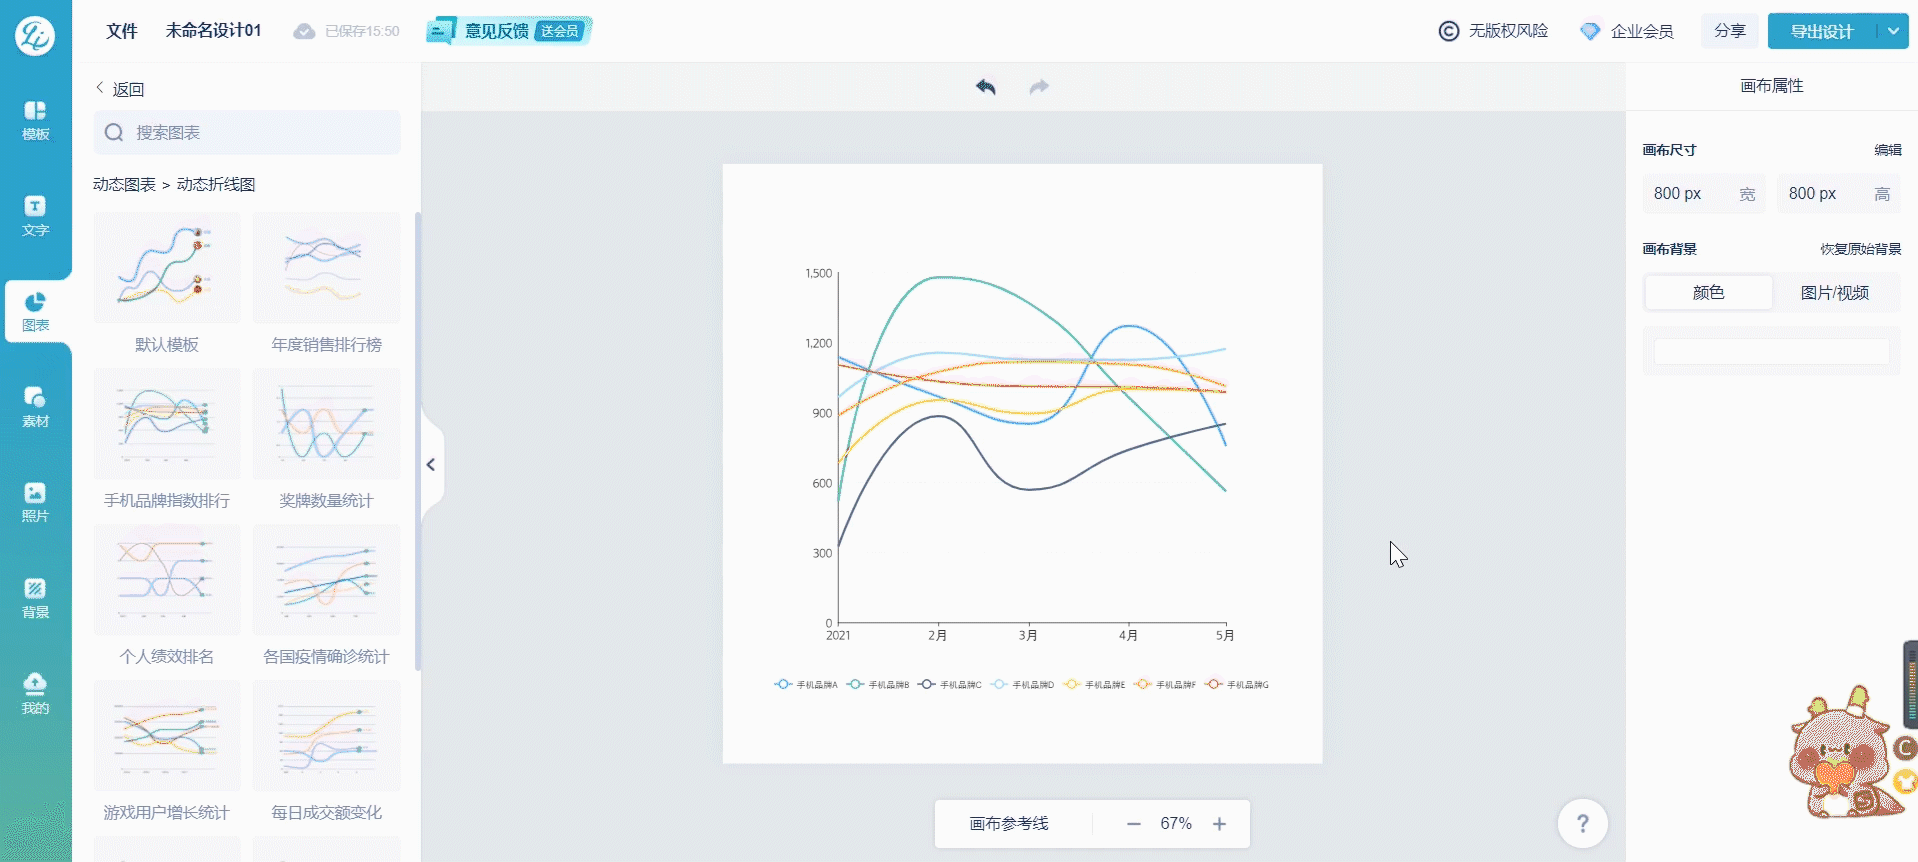Screen dimensions: 1918x862
Task: Select the 图片/视频 background tab
Action: (x=1834, y=293)
